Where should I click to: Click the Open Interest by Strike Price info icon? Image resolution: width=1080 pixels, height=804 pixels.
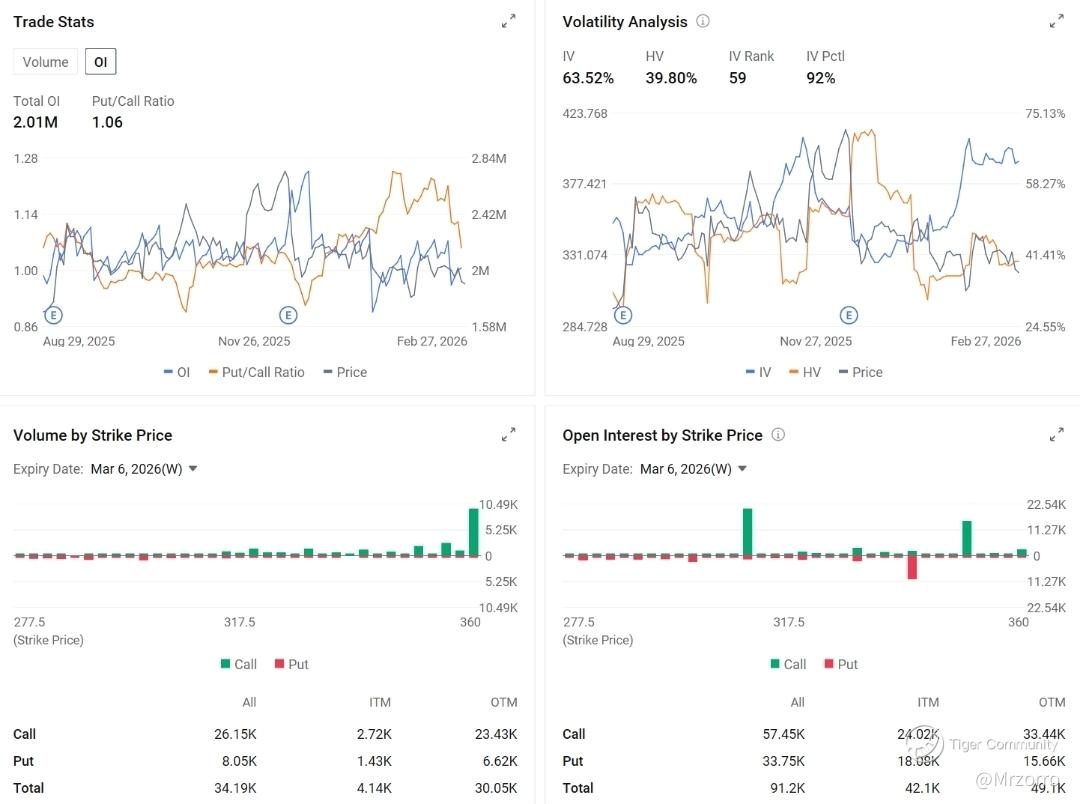(x=778, y=435)
